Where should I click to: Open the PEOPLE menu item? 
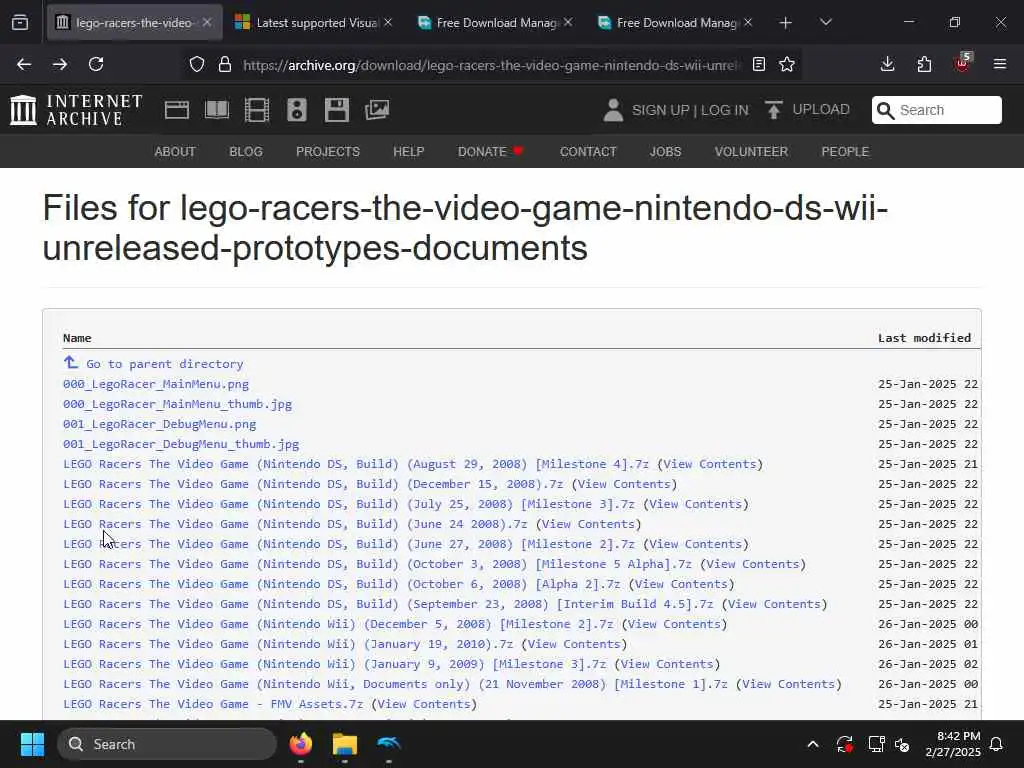coord(845,152)
